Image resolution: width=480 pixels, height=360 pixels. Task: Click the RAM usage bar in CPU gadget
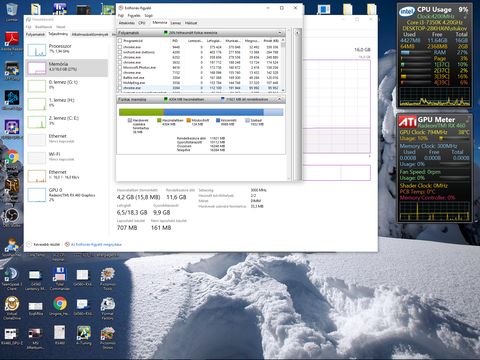coord(416,52)
